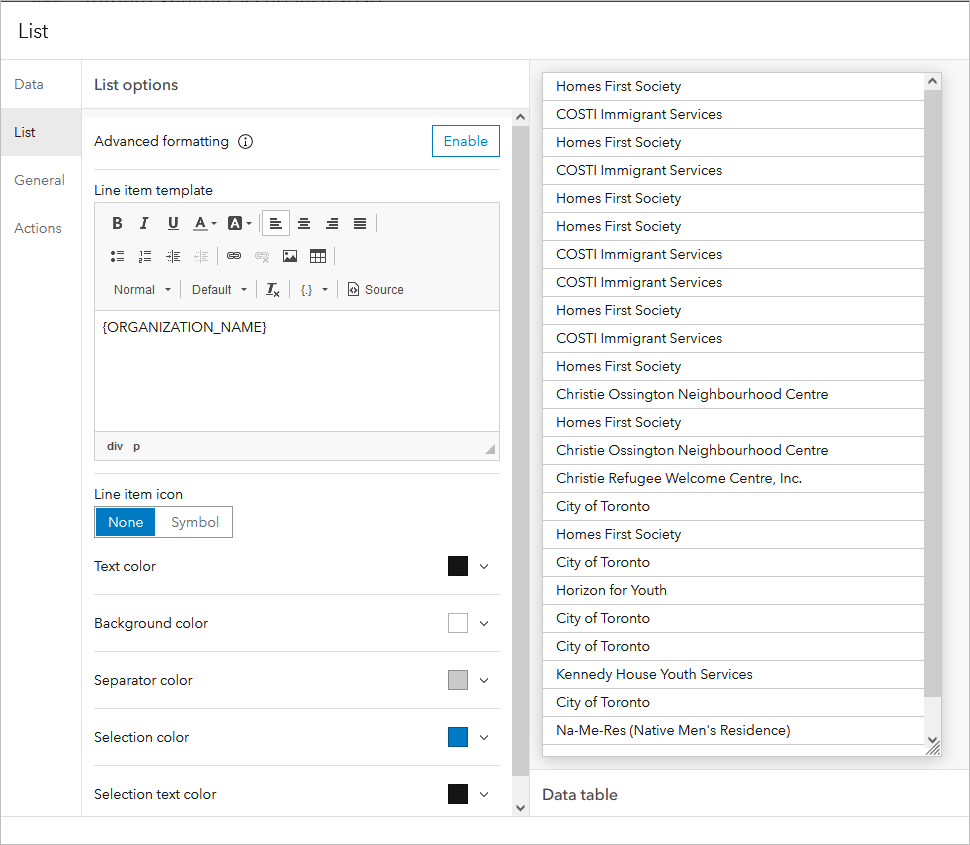Image resolution: width=970 pixels, height=845 pixels.
Task: Click the preview list scroll up arrow
Action: 932,81
